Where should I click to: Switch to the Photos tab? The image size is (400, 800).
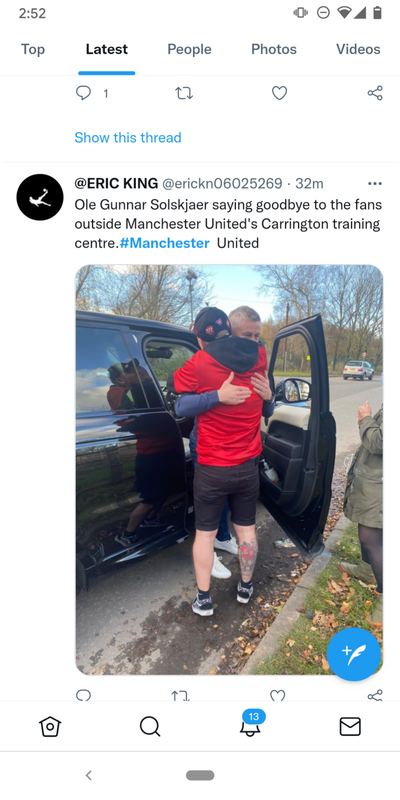click(274, 49)
